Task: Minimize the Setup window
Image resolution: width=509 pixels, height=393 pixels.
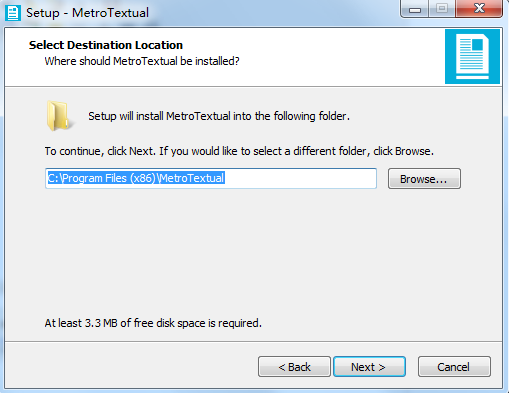Action: coord(415,9)
